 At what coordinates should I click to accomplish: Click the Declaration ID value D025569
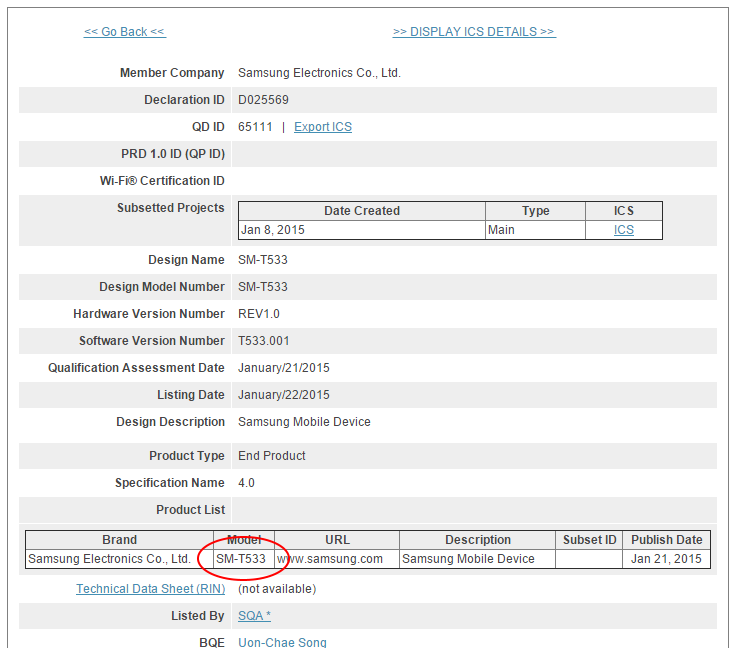tap(263, 100)
